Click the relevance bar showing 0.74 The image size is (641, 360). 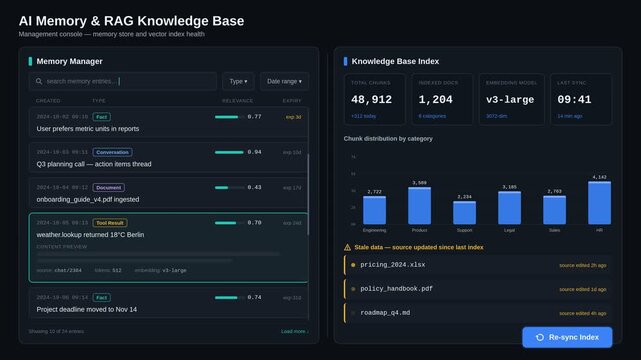229,297
